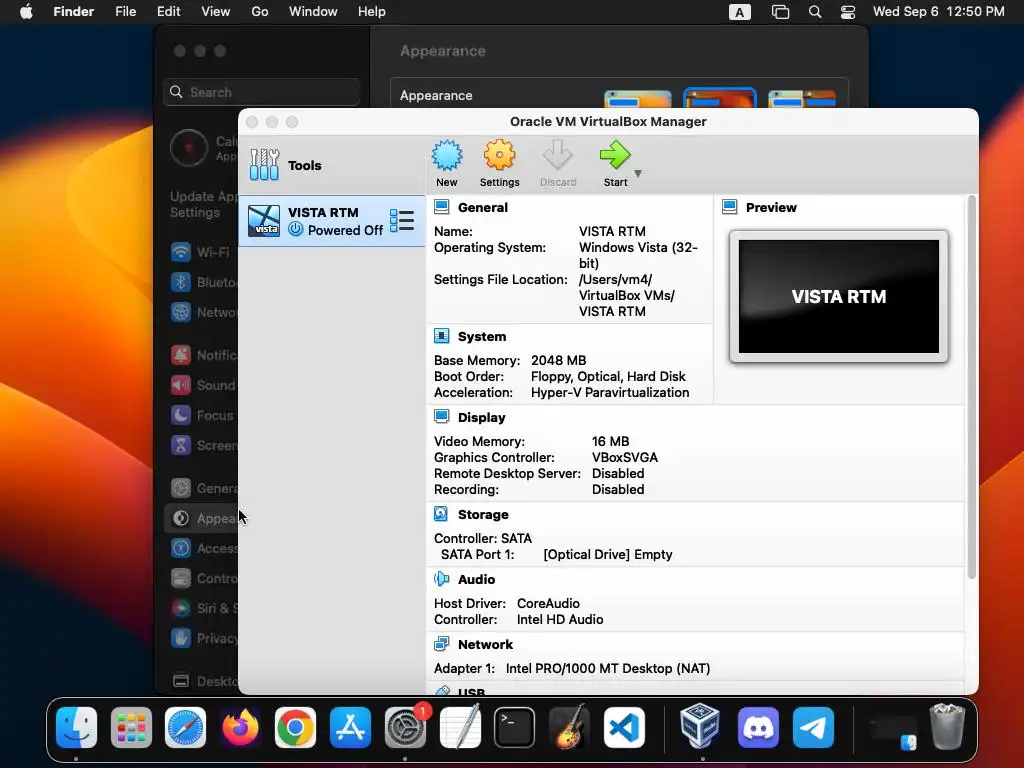
Task: Click the VISTA RTM preview thumbnail
Action: tap(839, 296)
